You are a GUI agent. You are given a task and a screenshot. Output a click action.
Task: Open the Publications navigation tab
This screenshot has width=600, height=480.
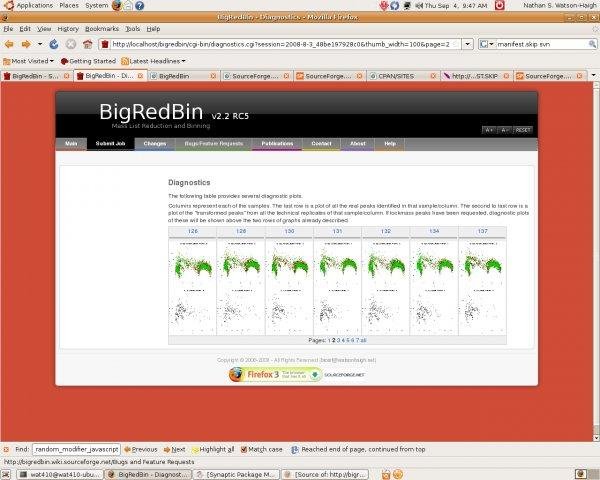(277, 144)
